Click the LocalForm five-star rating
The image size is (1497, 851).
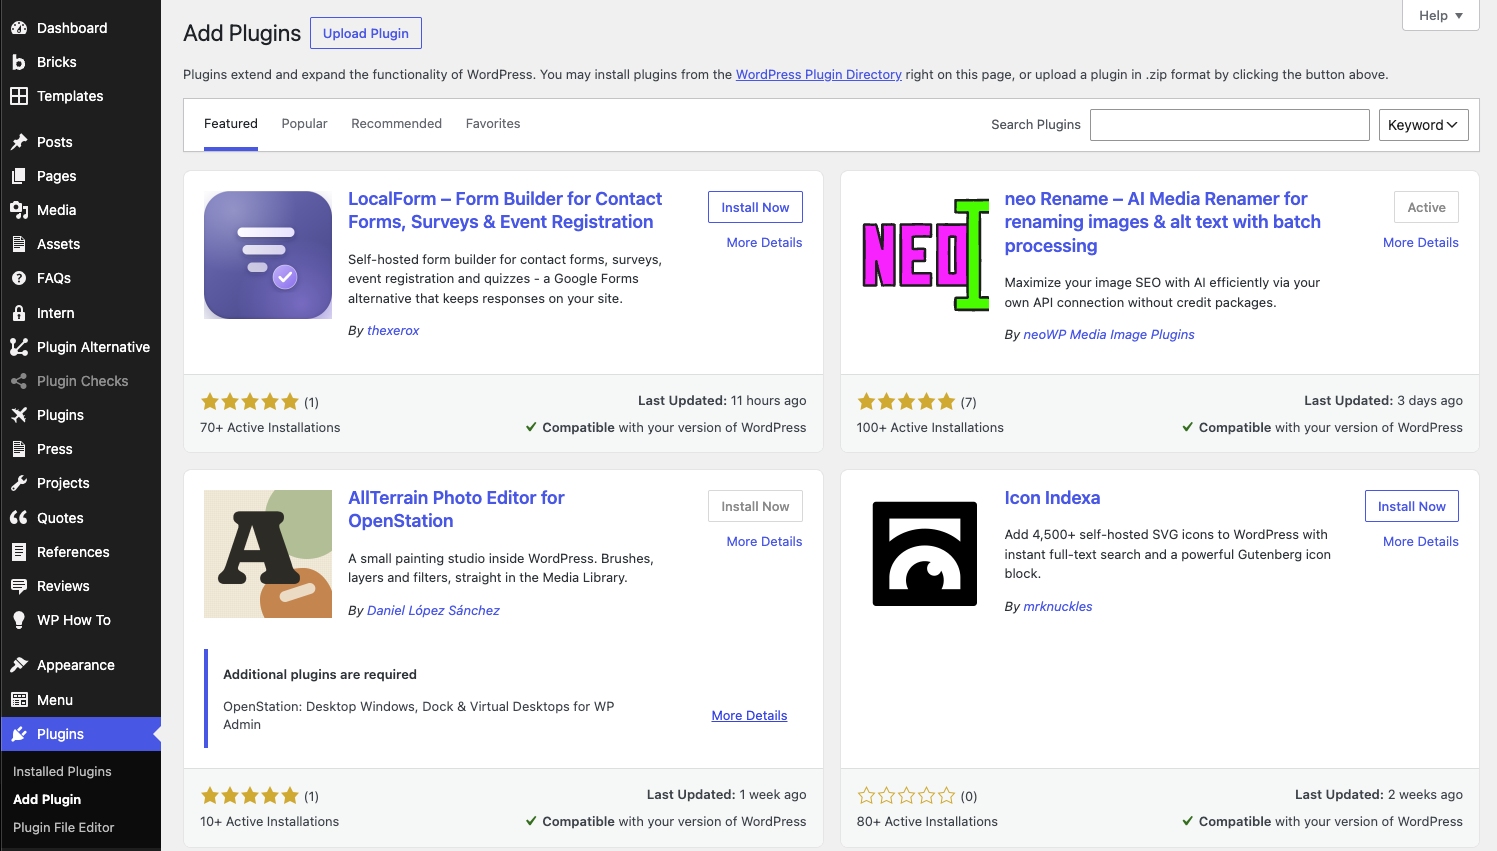250,402
